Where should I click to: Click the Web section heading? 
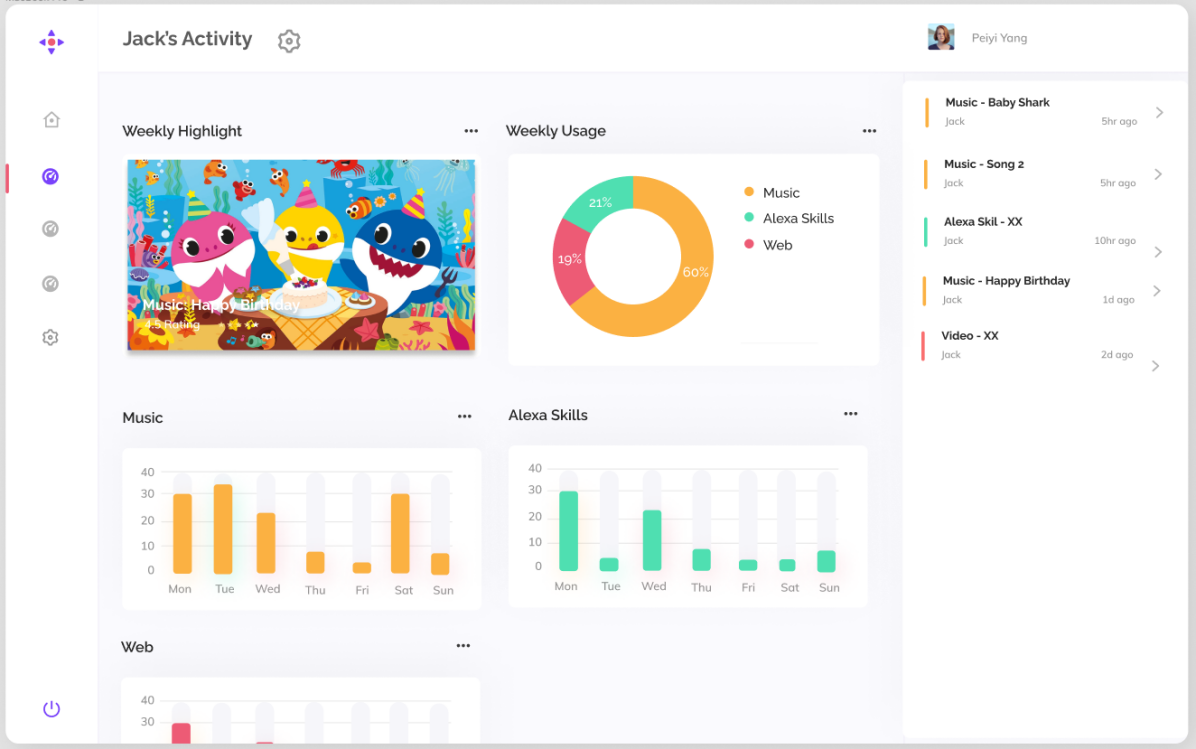point(137,647)
